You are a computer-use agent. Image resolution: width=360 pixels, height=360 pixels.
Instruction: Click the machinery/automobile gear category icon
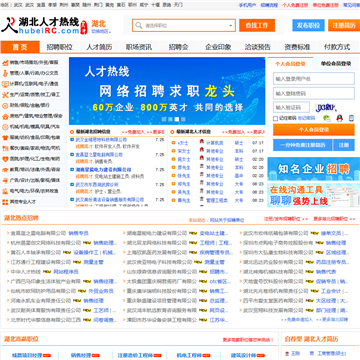pos(5,127)
